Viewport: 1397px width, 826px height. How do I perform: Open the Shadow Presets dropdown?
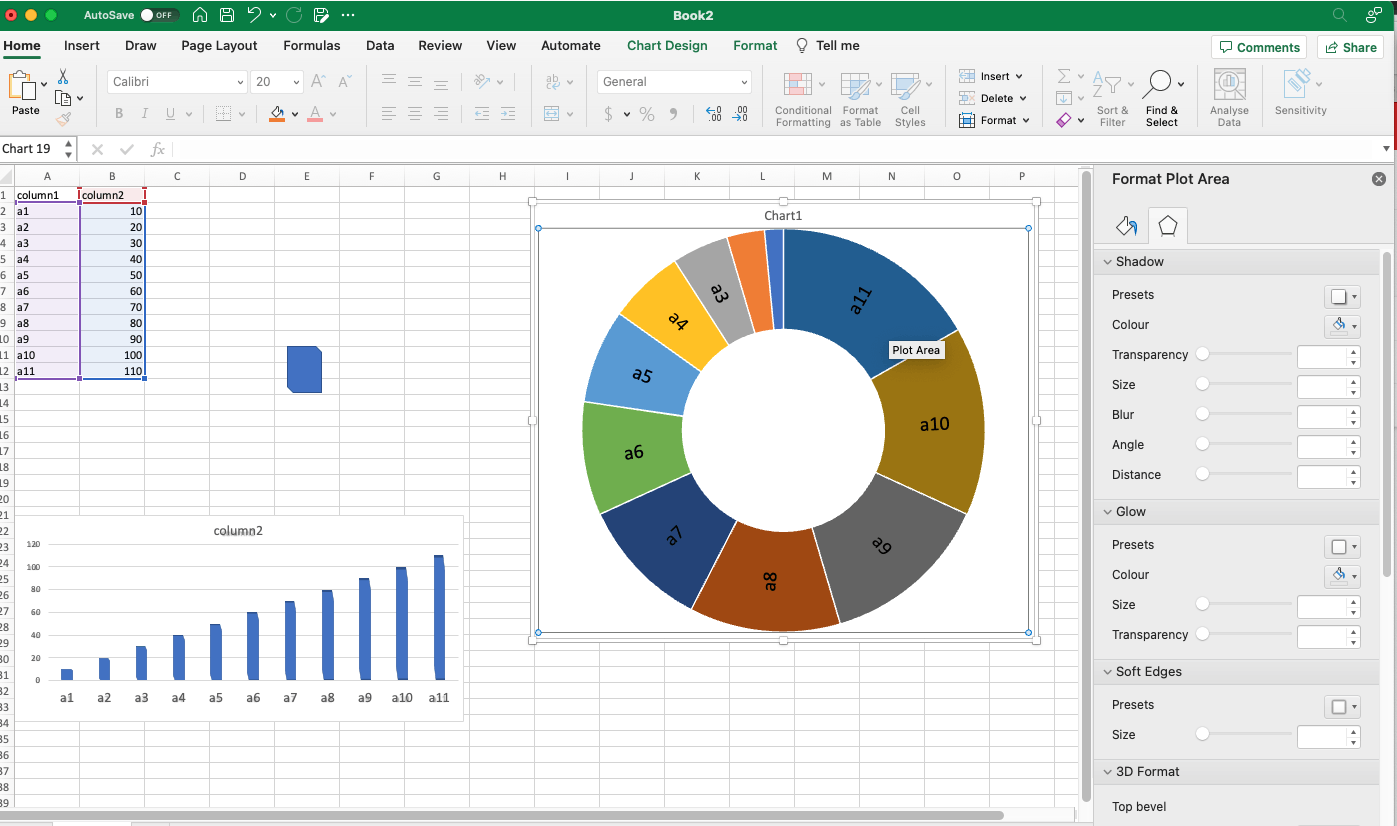pyautogui.click(x=1342, y=296)
